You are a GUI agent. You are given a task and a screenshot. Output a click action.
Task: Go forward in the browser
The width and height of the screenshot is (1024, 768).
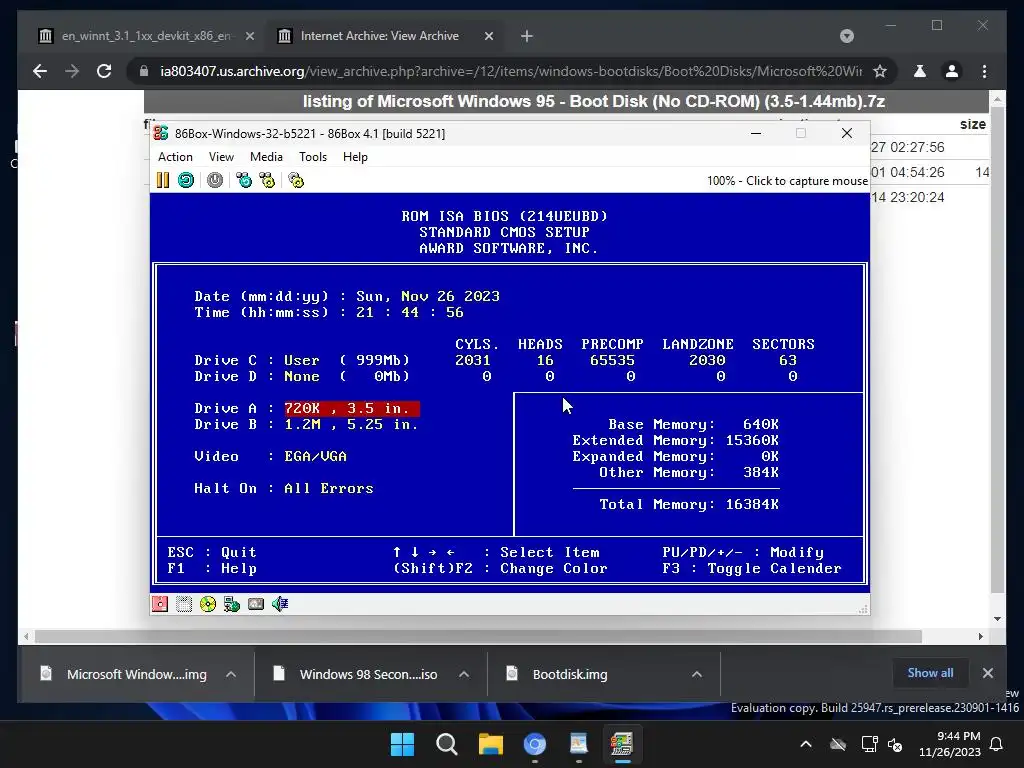pyautogui.click(x=72, y=71)
